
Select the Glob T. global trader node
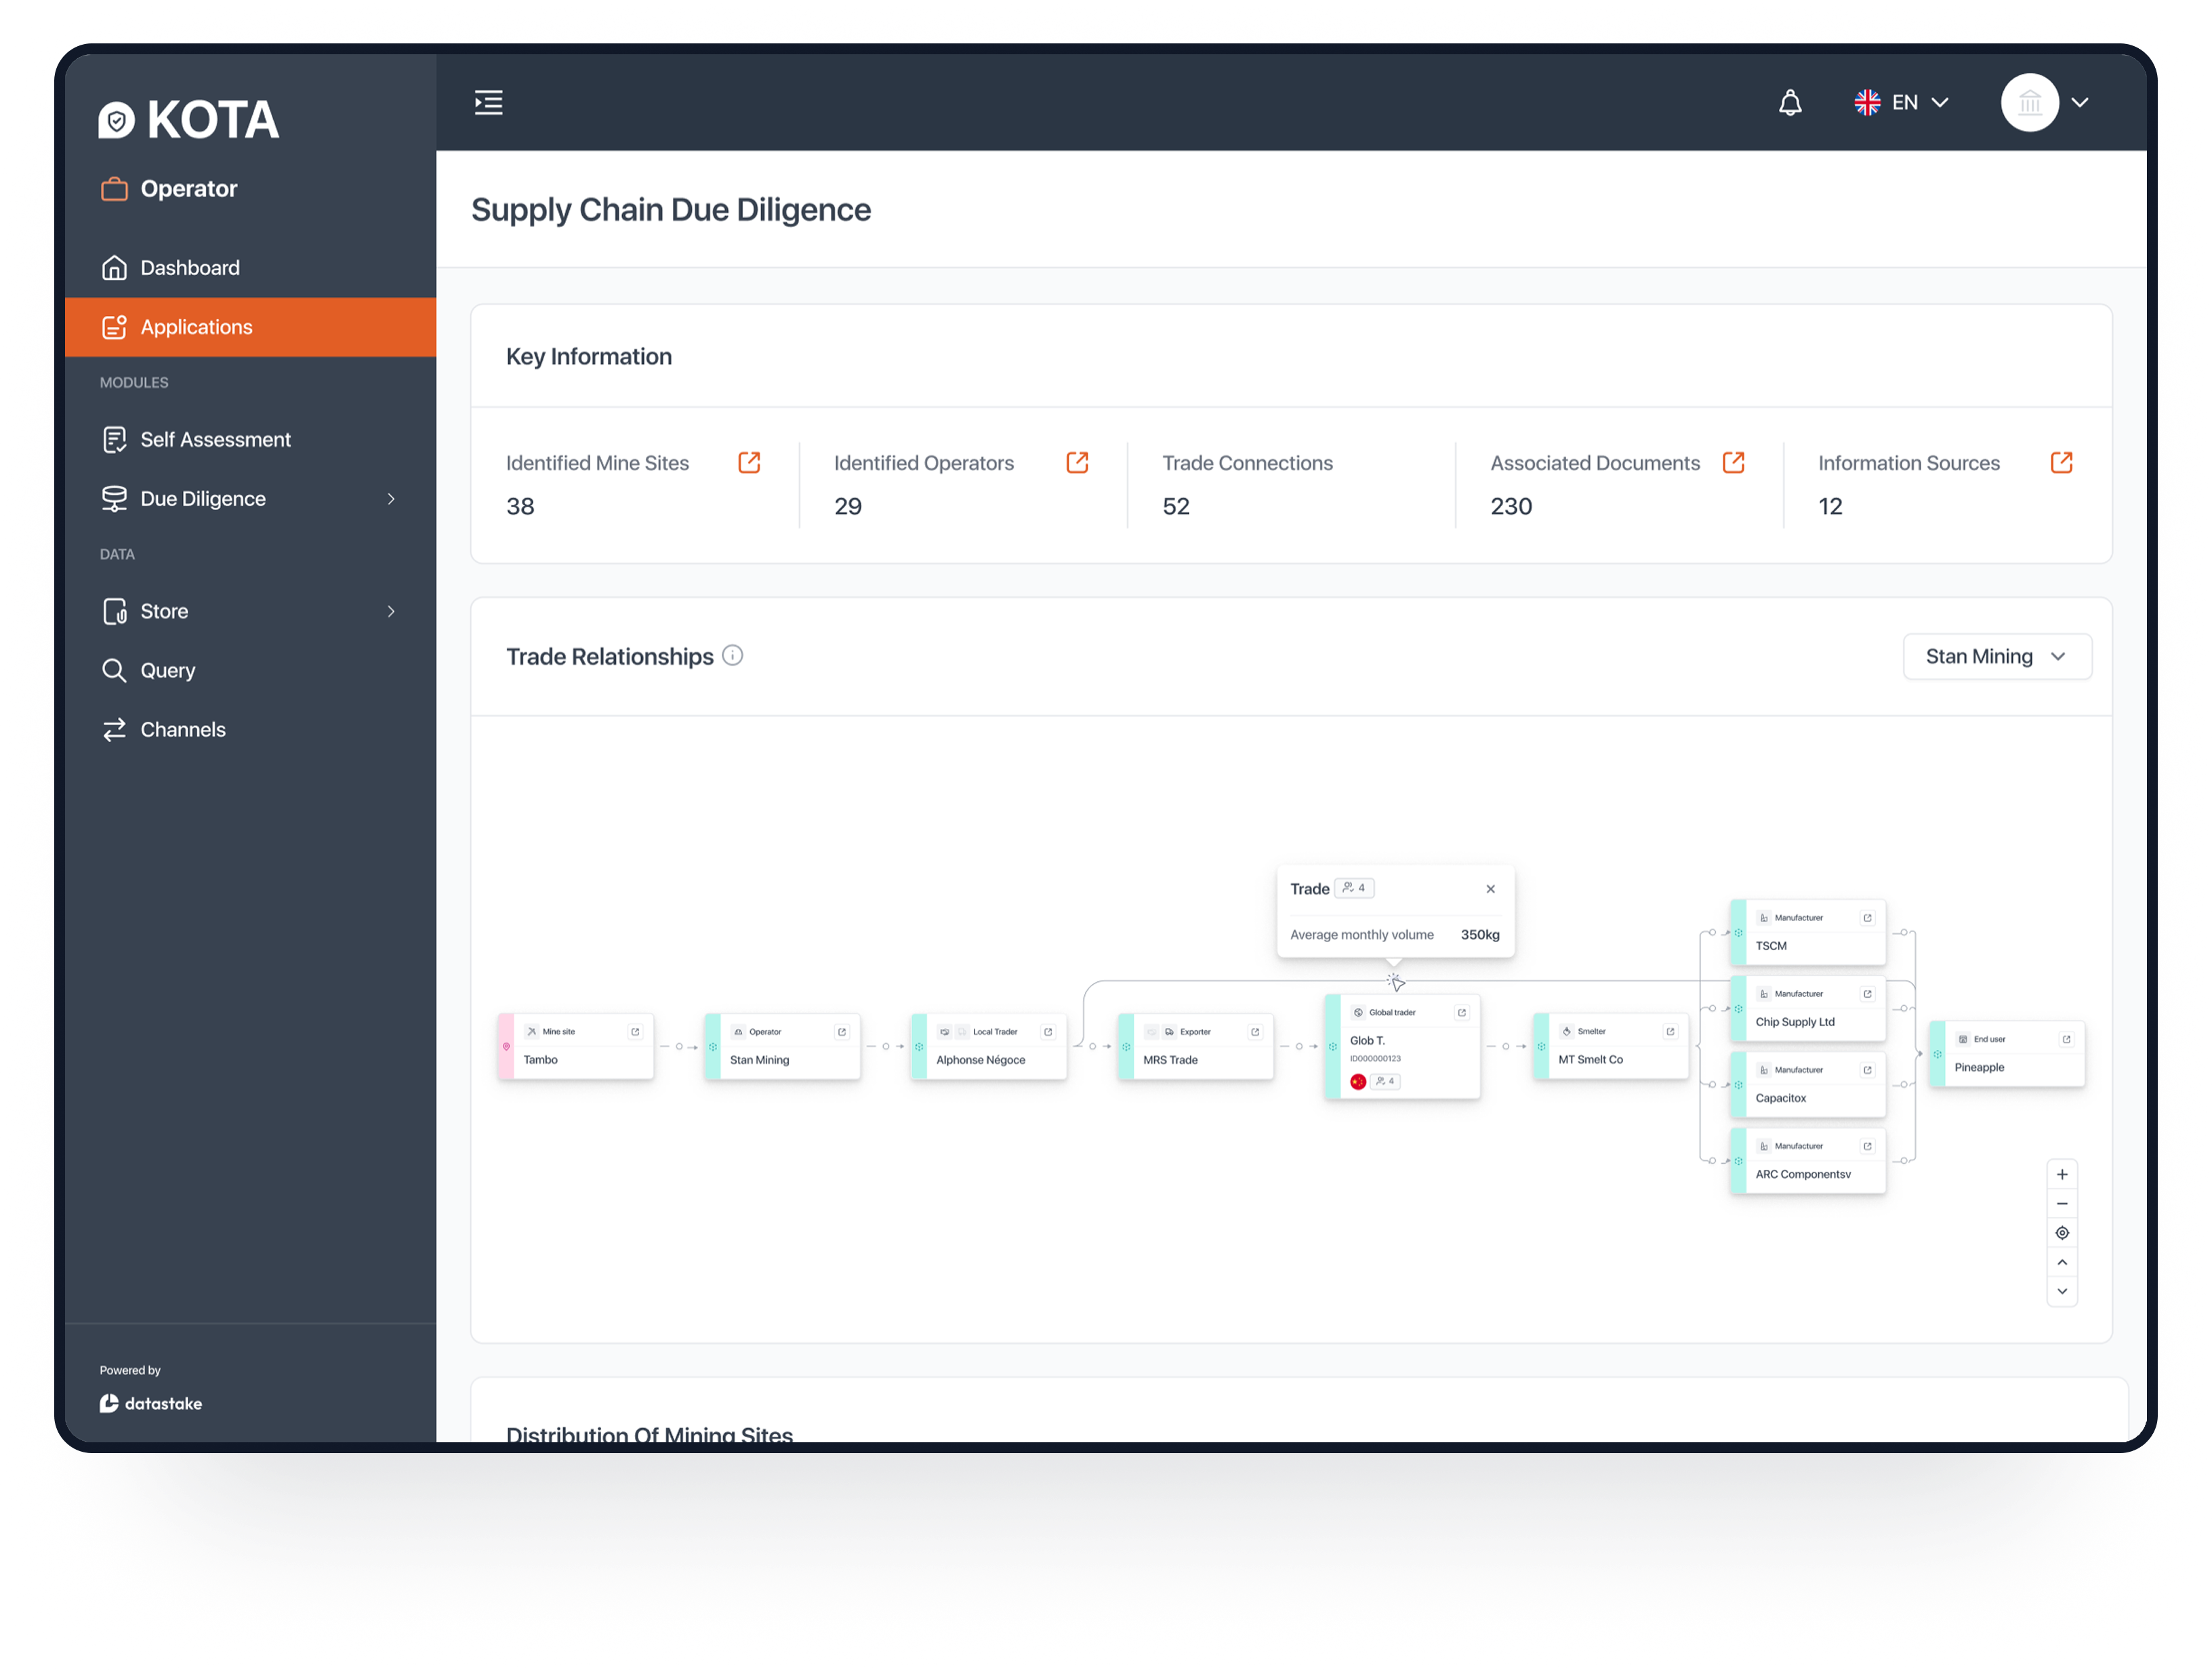click(x=1402, y=1047)
